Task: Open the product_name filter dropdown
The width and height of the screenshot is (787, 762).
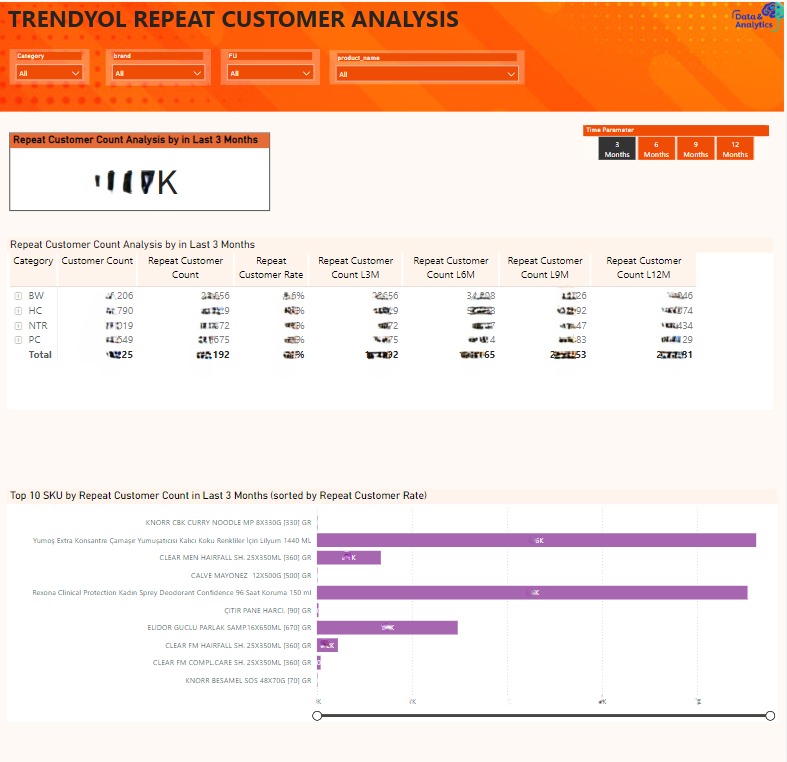Action: (x=427, y=74)
